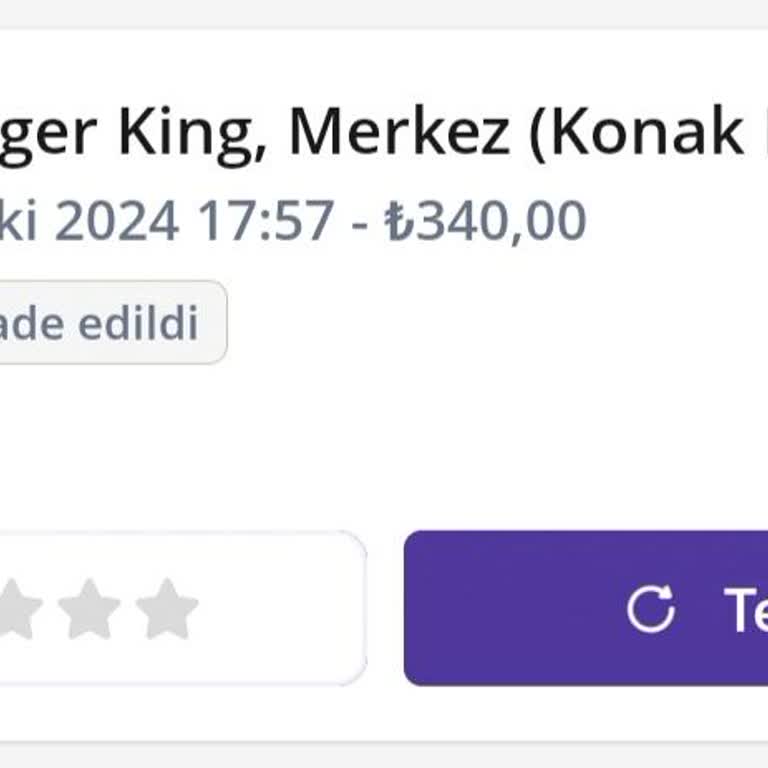Click the rightmost gray rating star
The width and height of the screenshot is (768, 768).
(167, 609)
